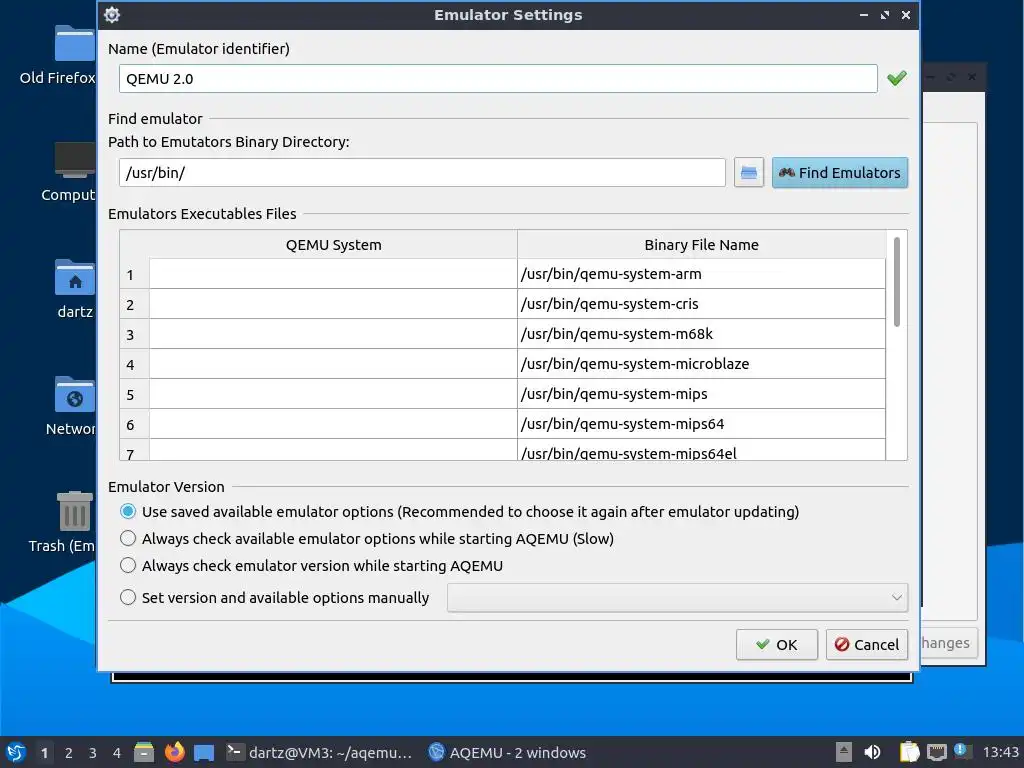Click the Cancel button

867,645
